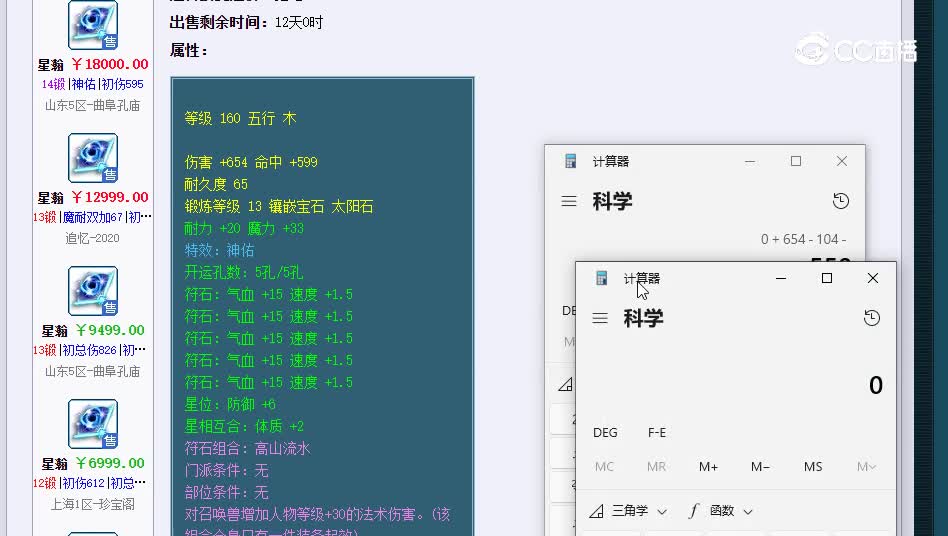
Task: Click the M- memory subtract button
Action: coord(760,467)
